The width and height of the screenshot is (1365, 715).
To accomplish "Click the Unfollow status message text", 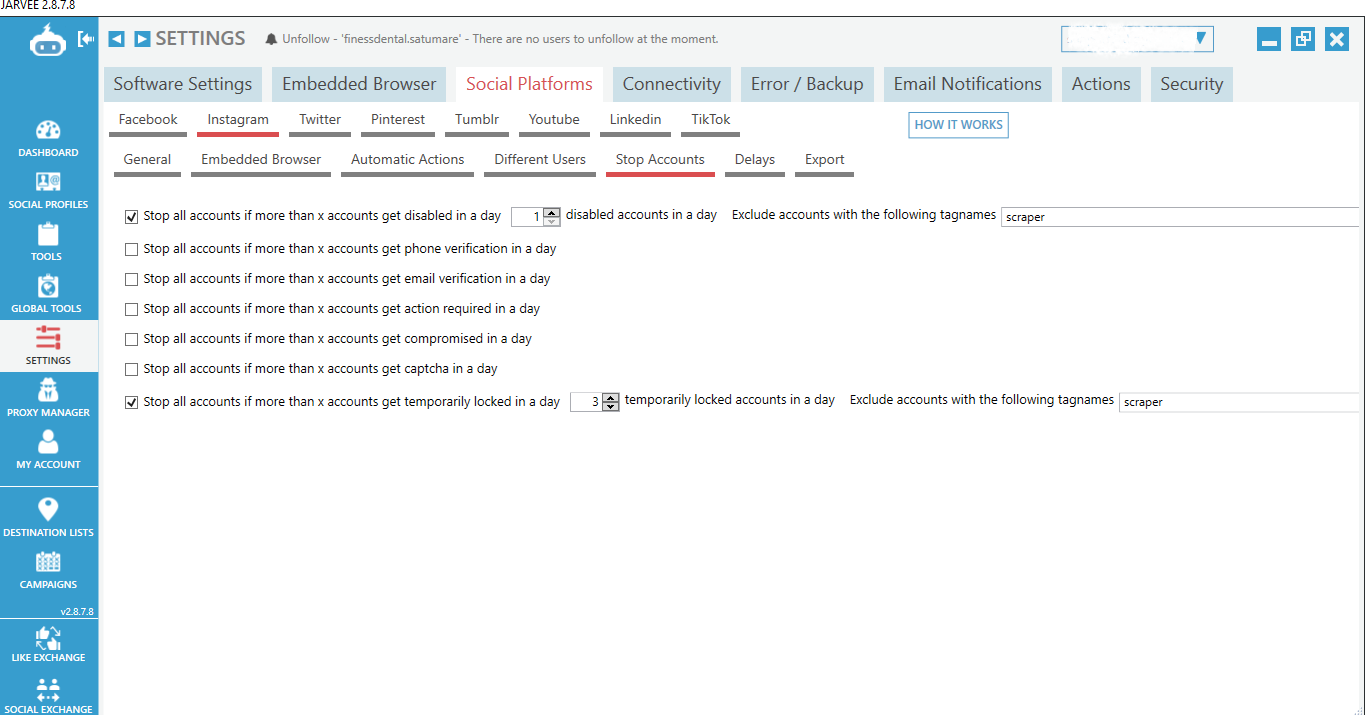I will [500, 40].
